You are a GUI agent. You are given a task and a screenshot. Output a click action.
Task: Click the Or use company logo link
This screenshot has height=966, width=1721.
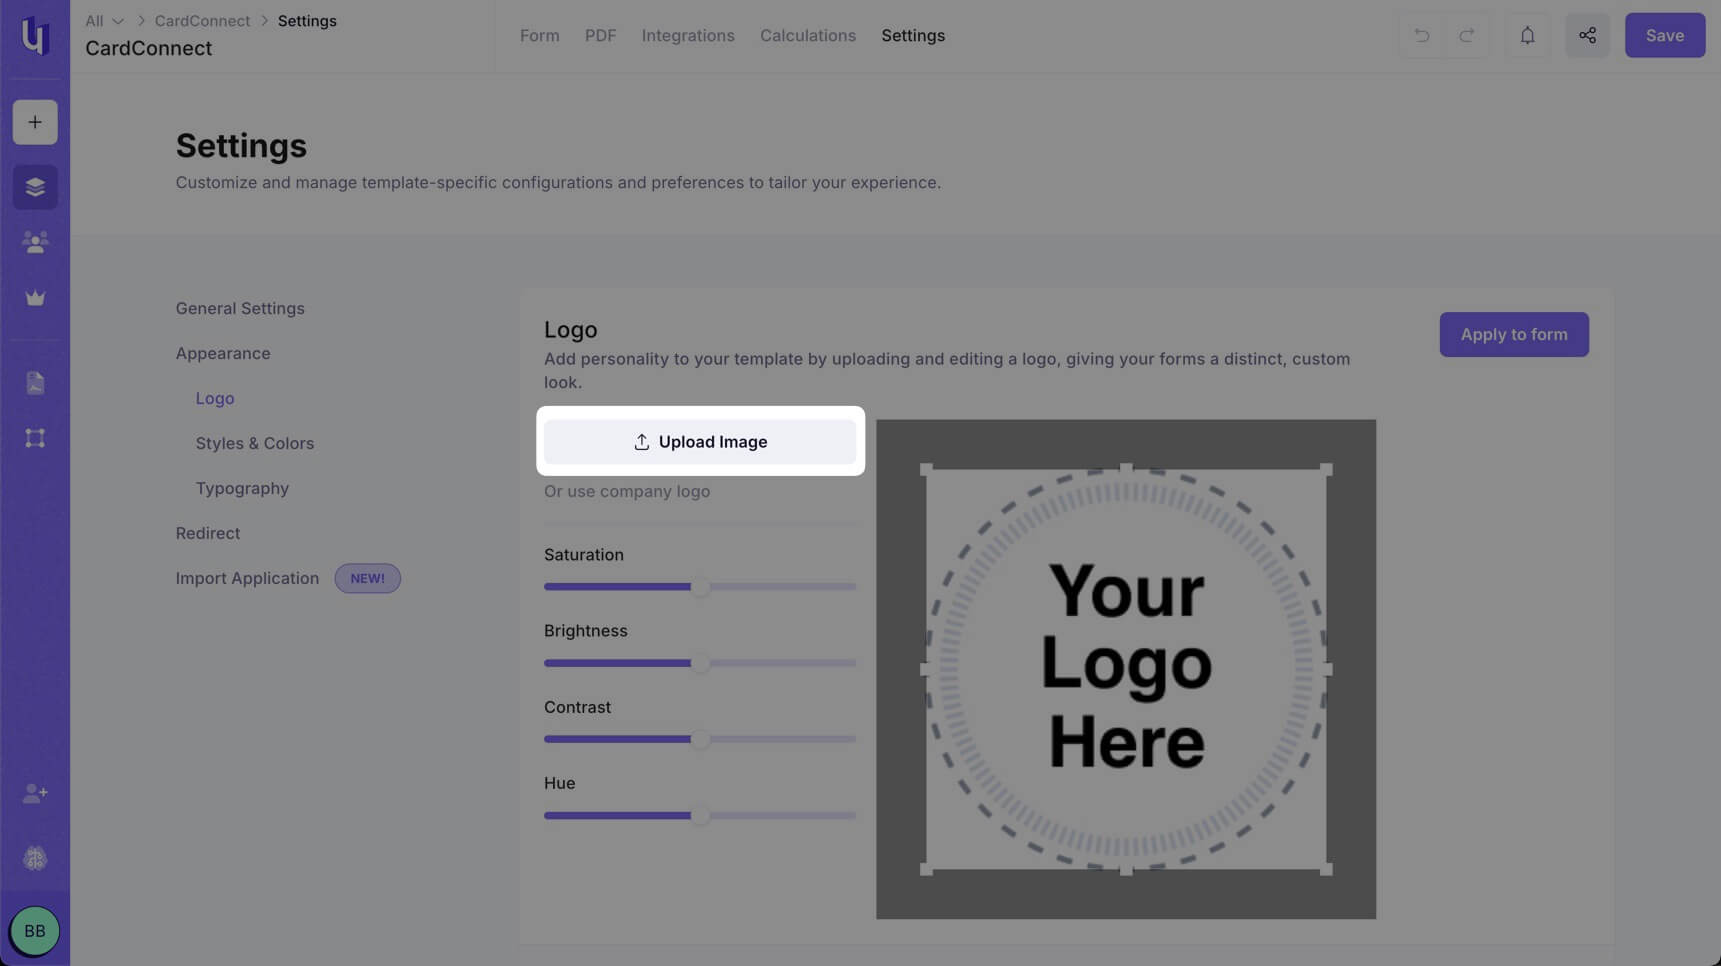(627, 491)
